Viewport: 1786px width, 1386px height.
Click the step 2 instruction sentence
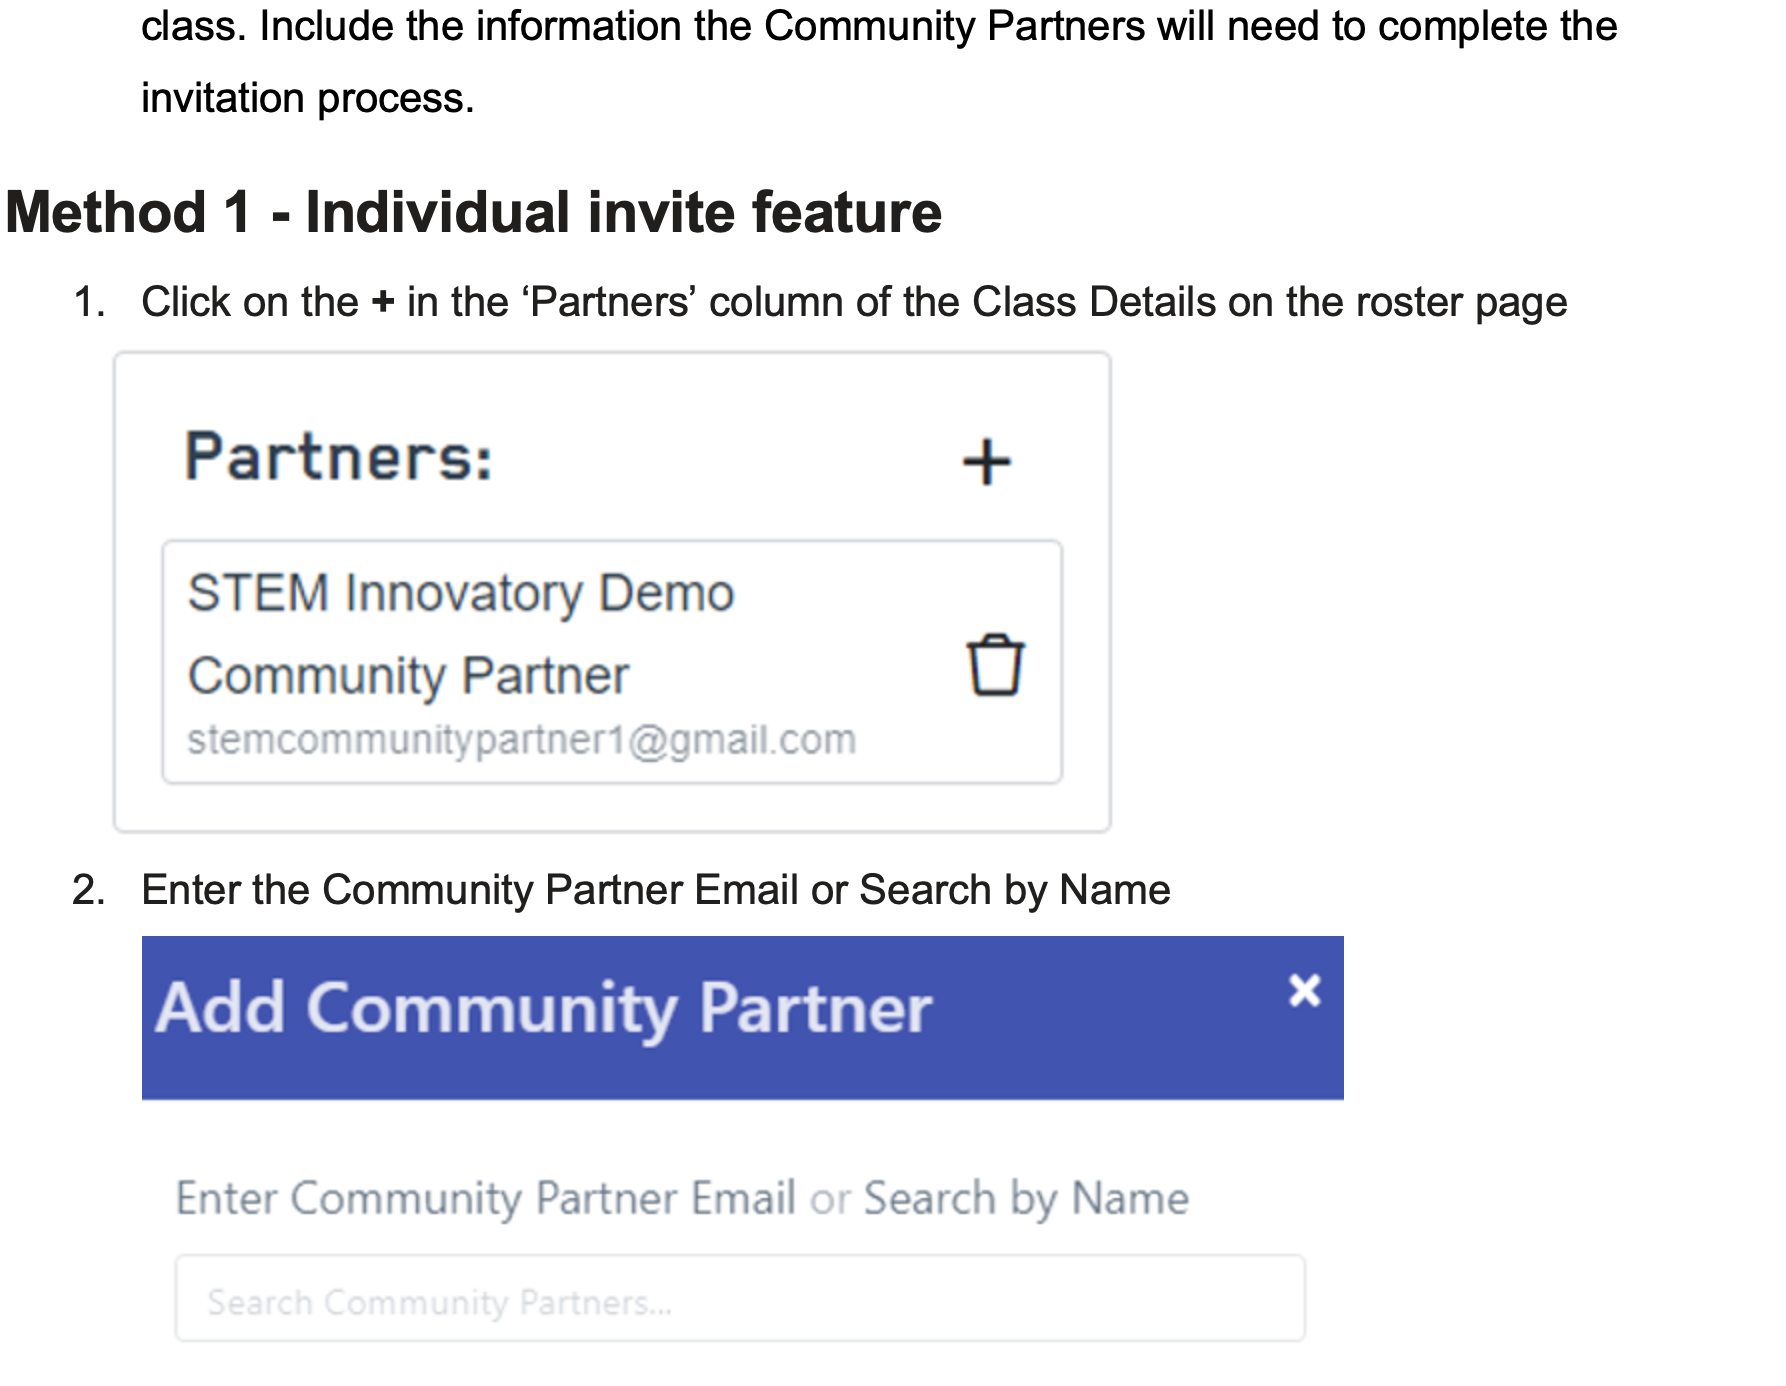pyautogui.click(x=655, y=890)
